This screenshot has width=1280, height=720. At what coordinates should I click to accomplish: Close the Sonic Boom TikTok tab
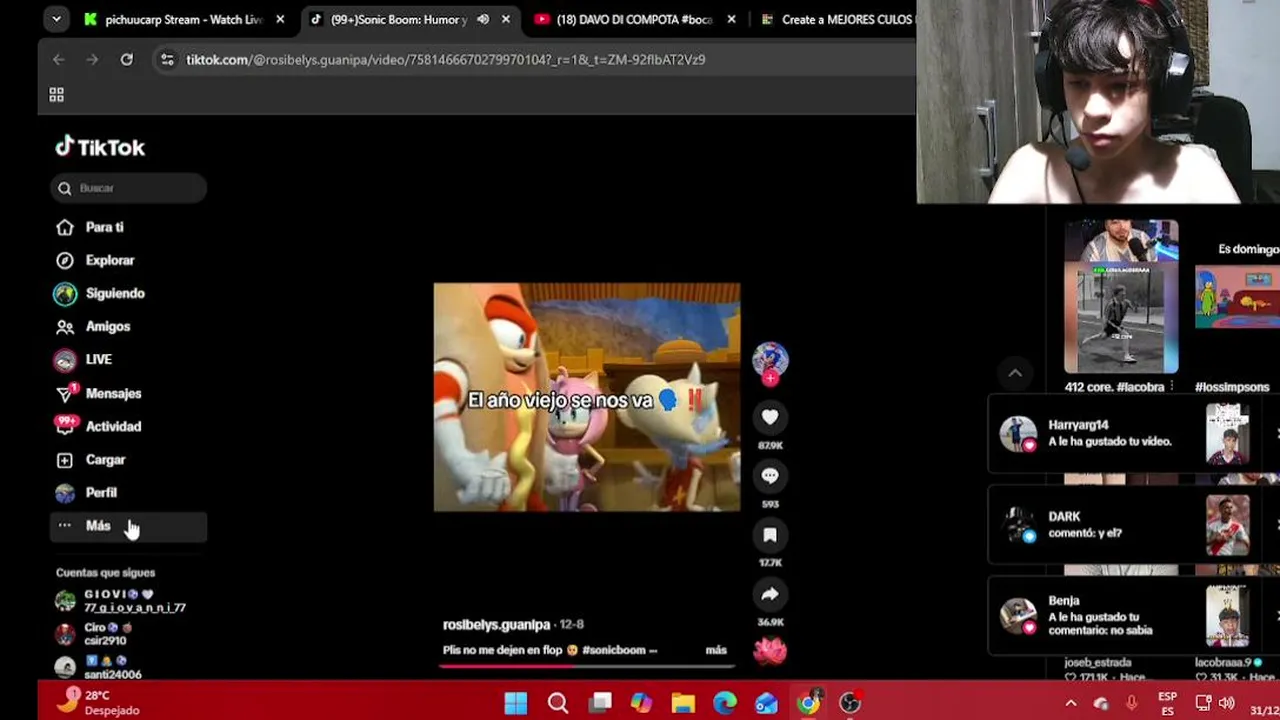(x=506, y=19)
